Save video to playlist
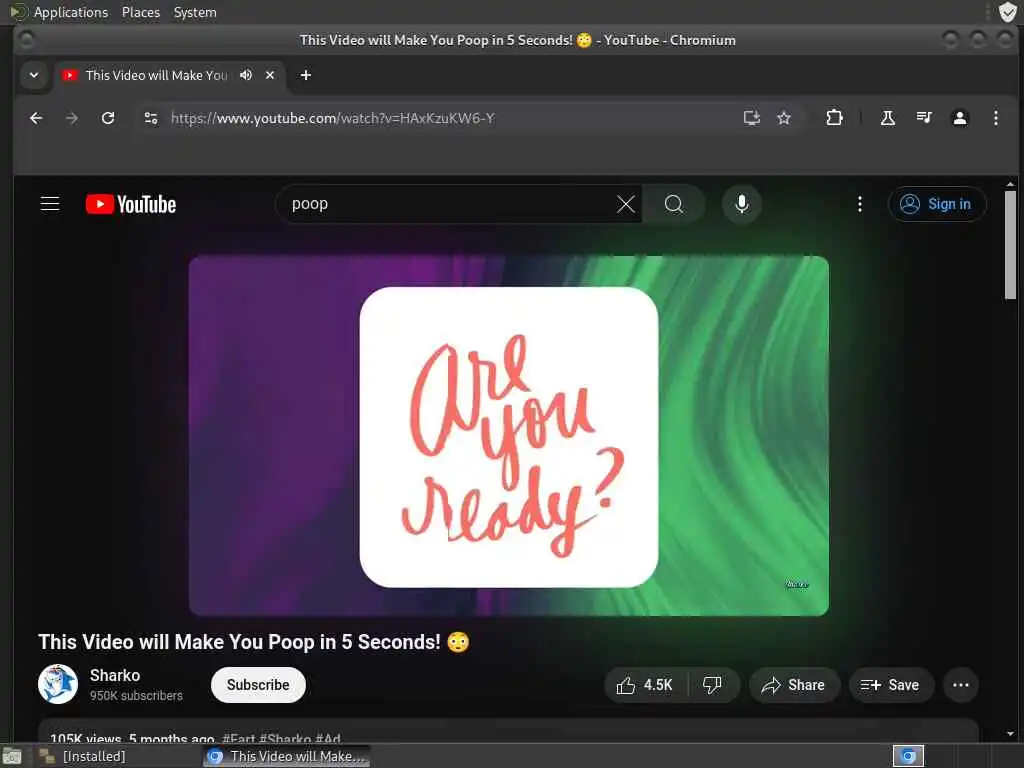 (x=891, y=685)
